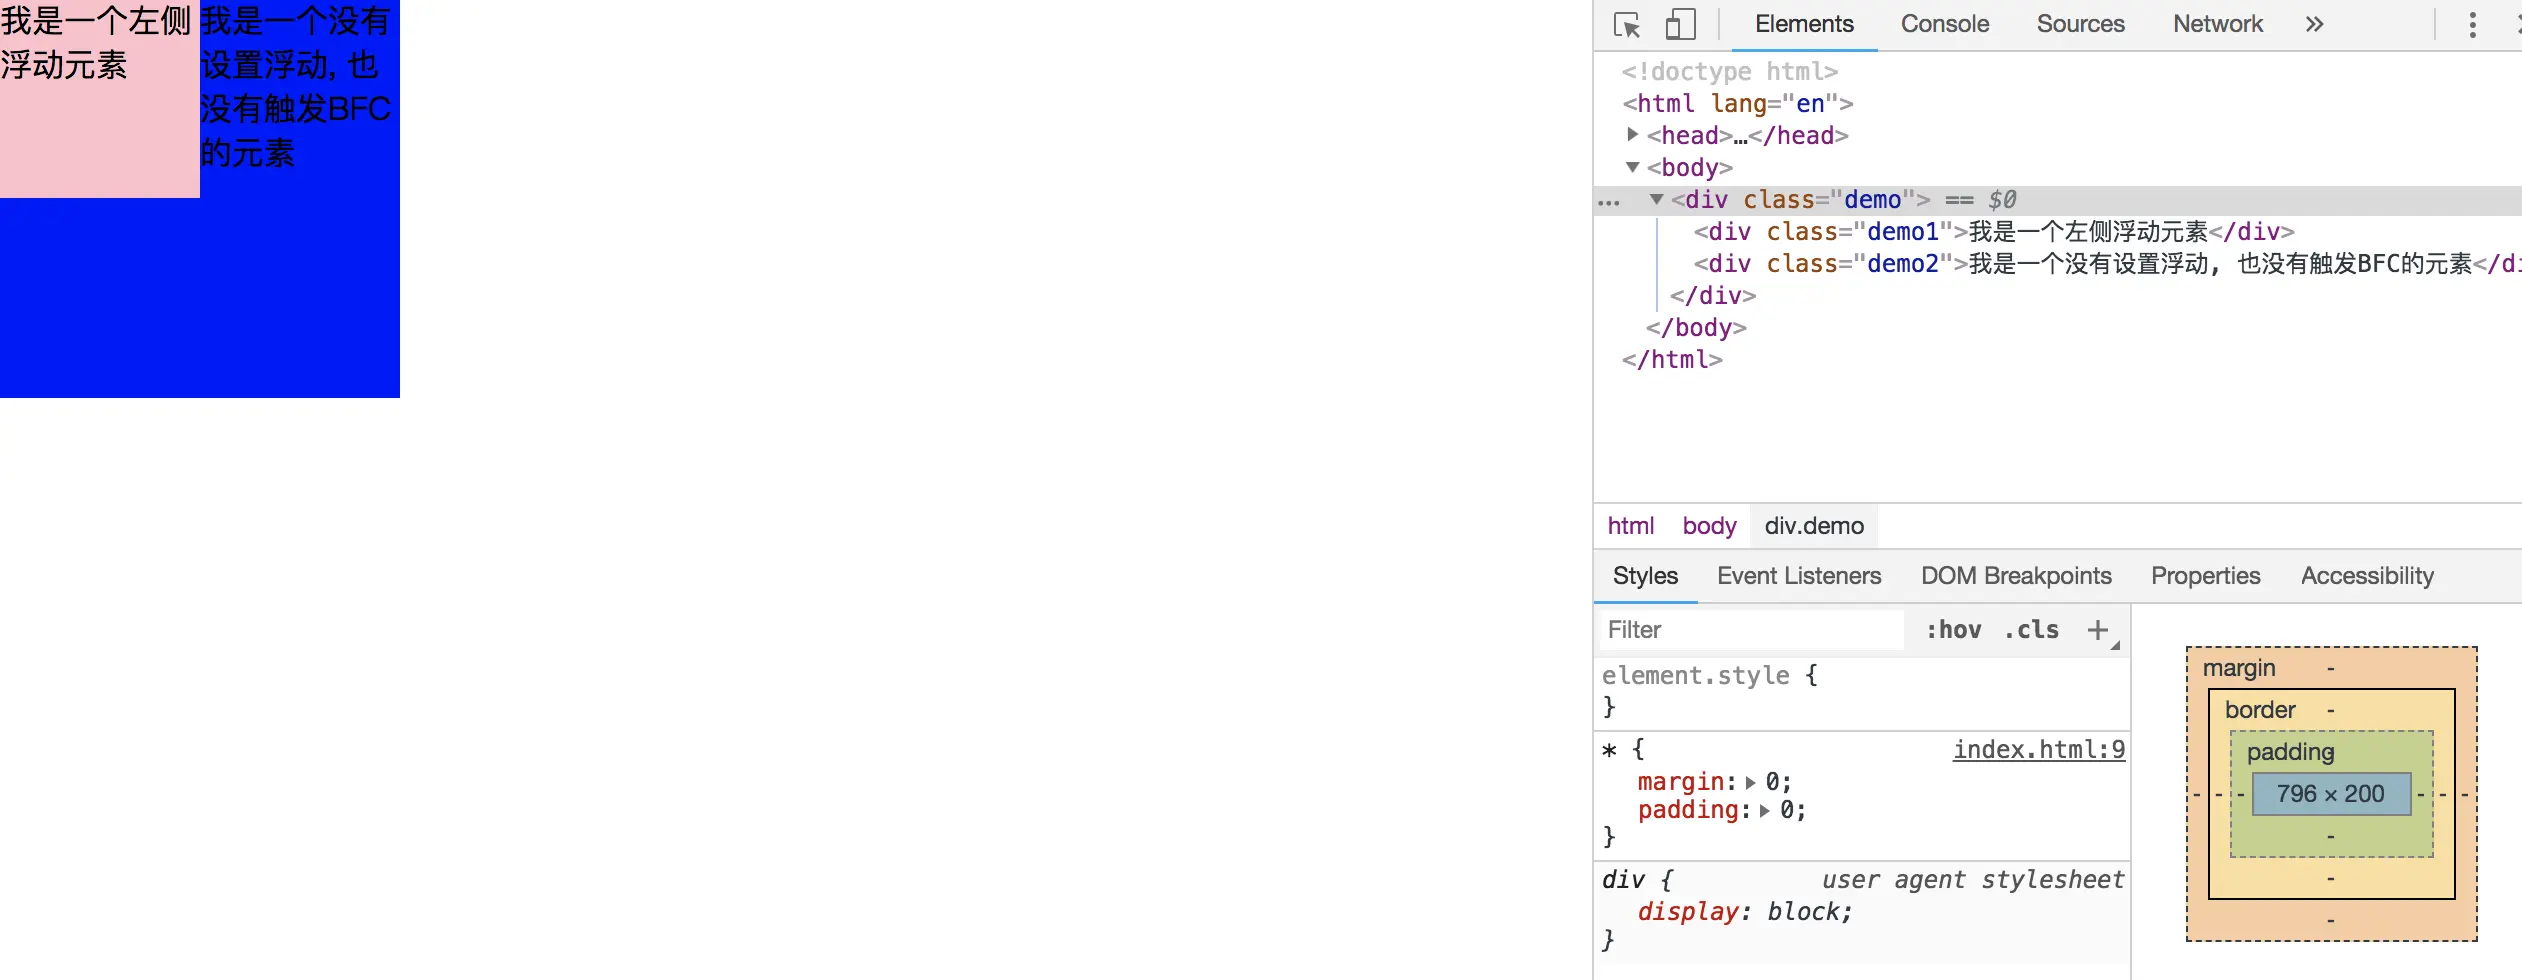The width and height of the screenshot is (2522, 980).
Task: Click the border label in box model
Action: tap(2260, 710)
